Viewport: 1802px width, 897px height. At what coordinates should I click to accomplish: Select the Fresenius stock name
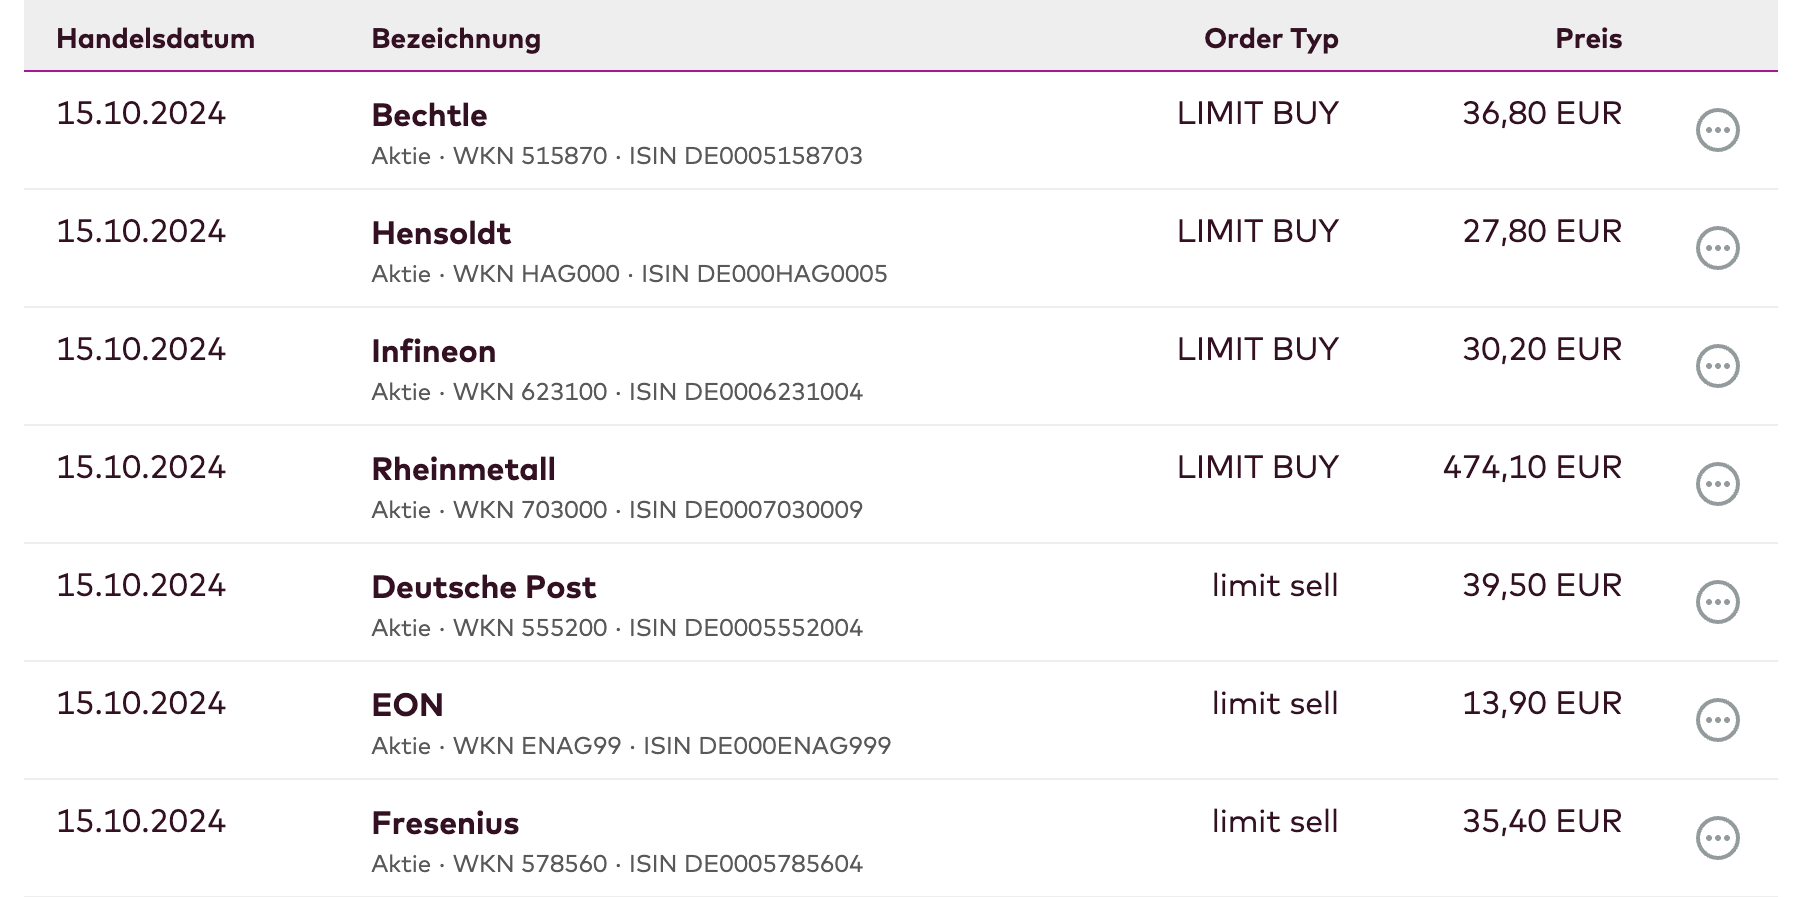[445, 823]
